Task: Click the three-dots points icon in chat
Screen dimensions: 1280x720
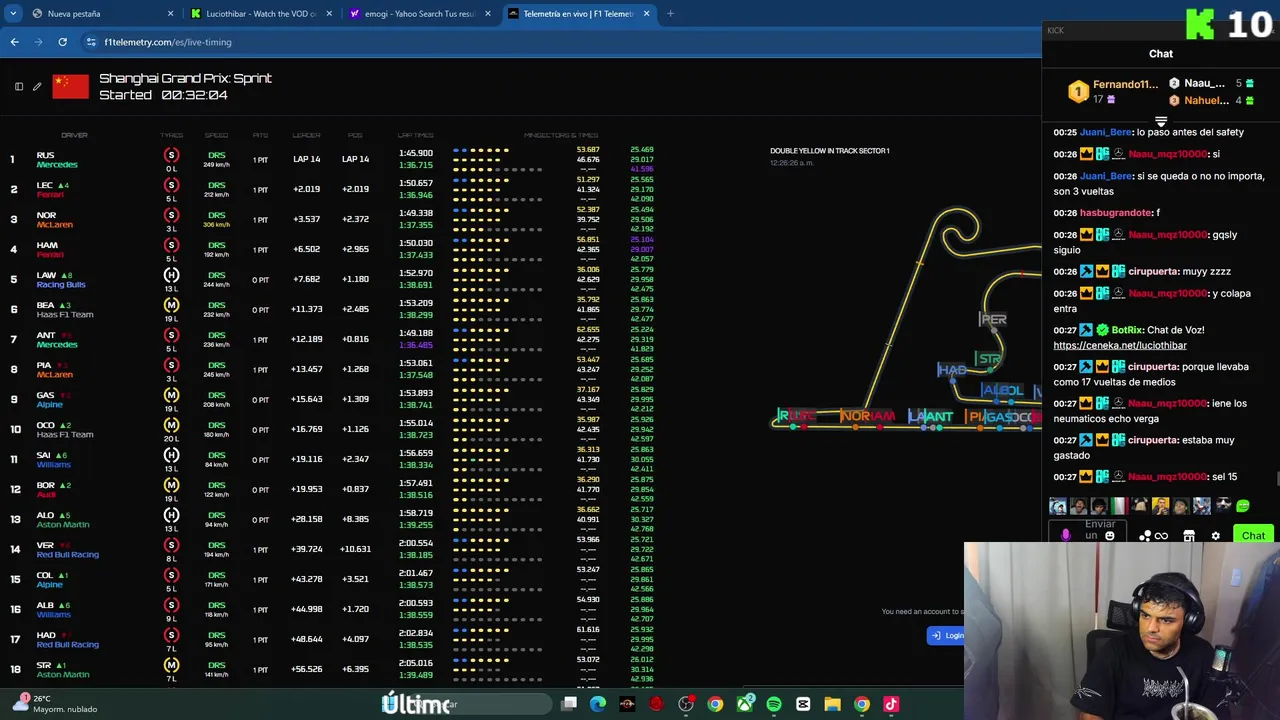Action: [1145, 536]
